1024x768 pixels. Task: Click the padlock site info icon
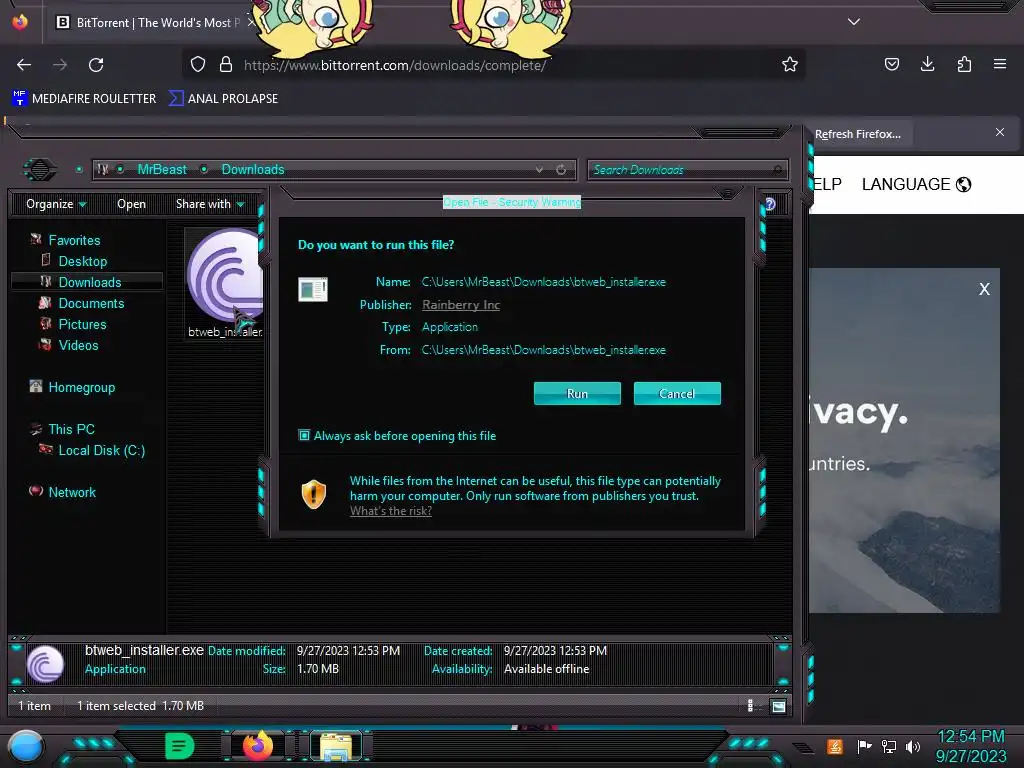[226, 64]
